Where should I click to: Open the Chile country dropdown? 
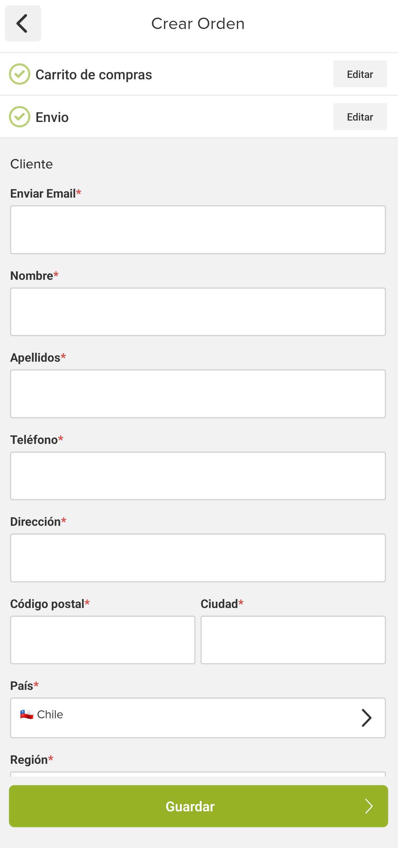pos(198,718)
